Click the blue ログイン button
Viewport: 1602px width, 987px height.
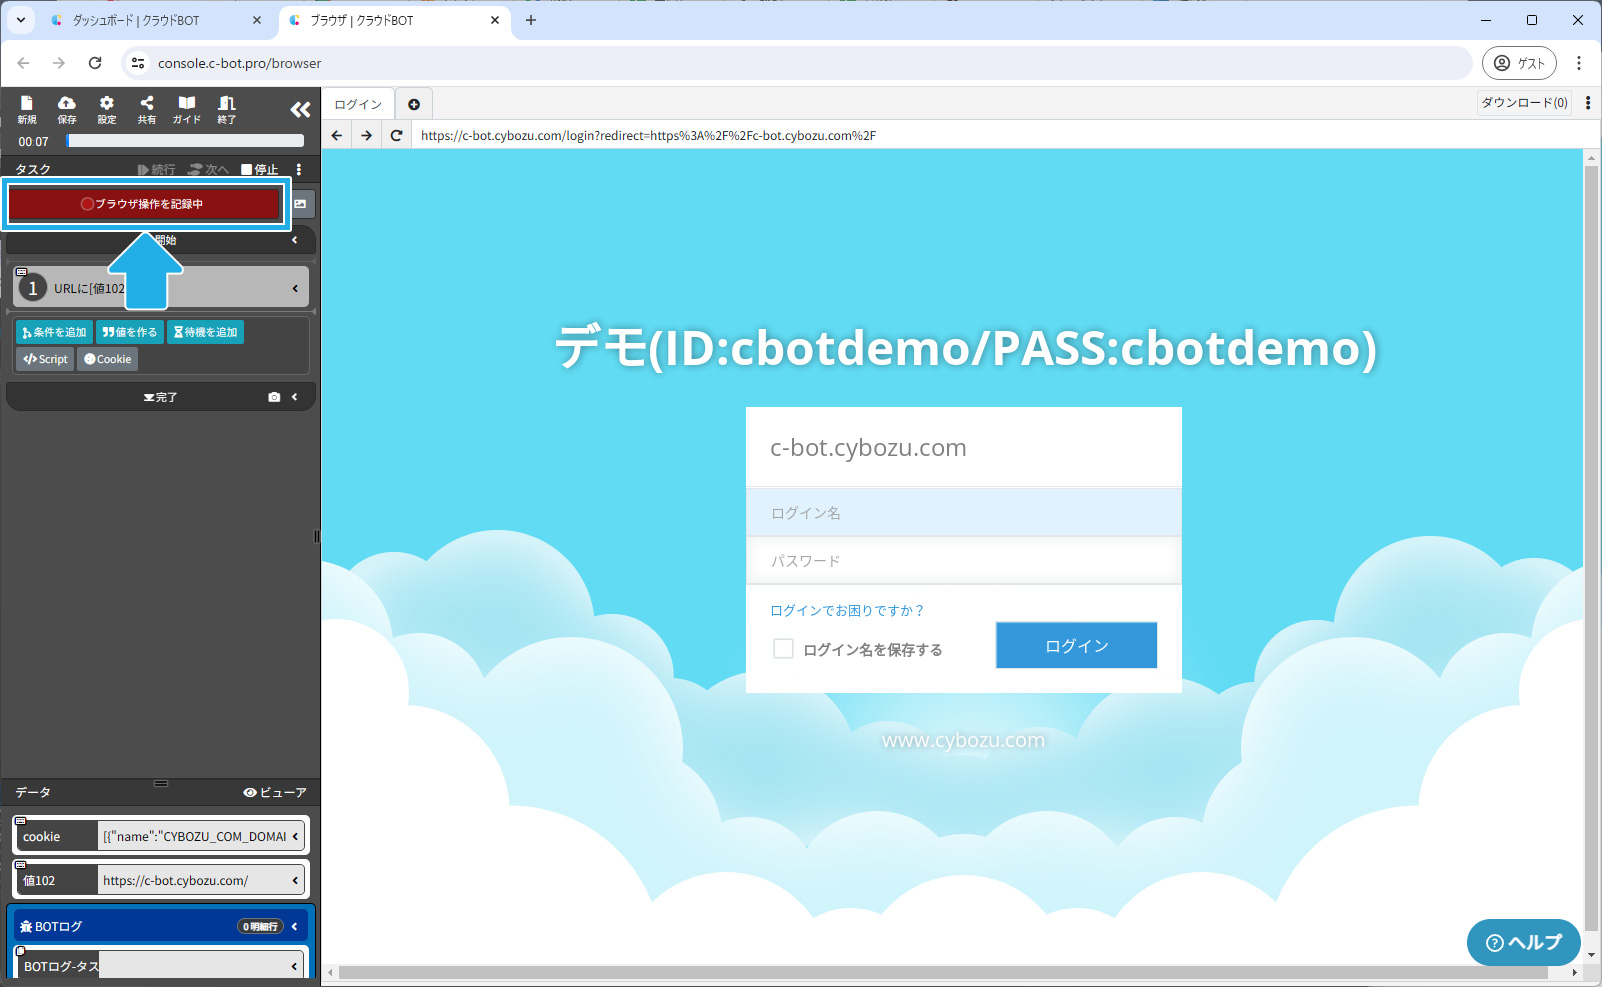pos(1076,645)
